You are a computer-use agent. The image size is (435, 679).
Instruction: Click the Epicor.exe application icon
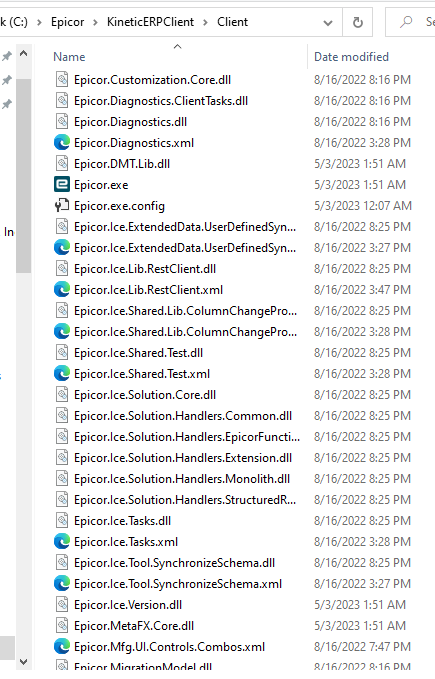click(62, 185)
